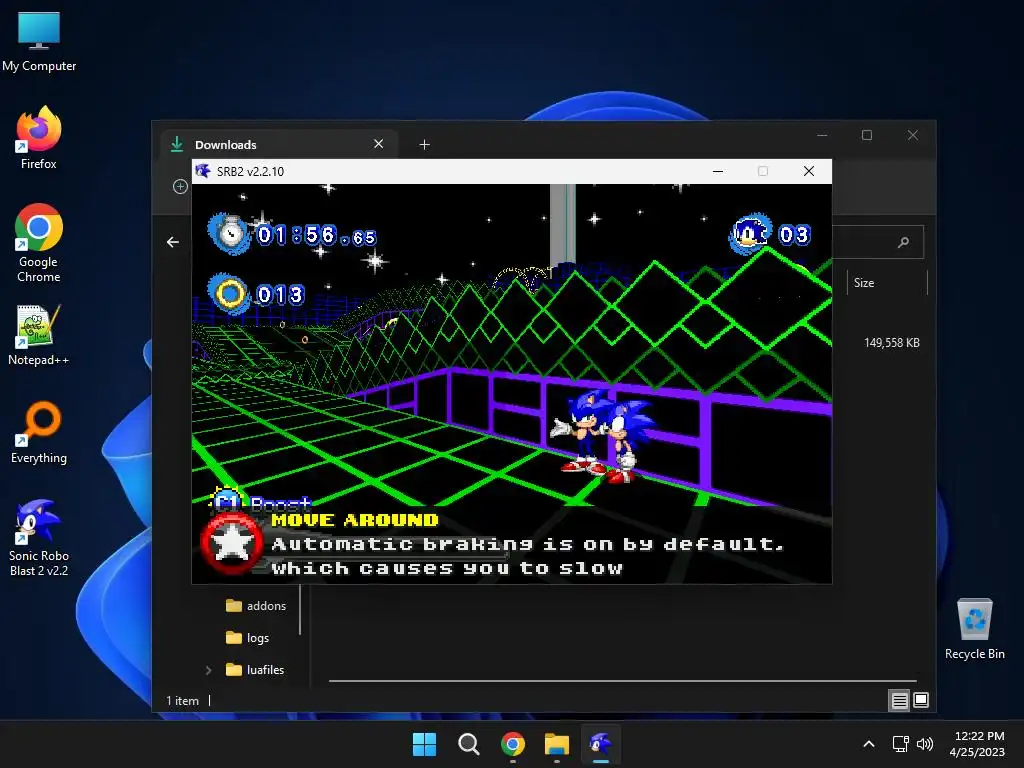The height and width of the screenshot is (768, 1024).
Task: Click the New item plus icon in Explorer
Action: point(180,187)
